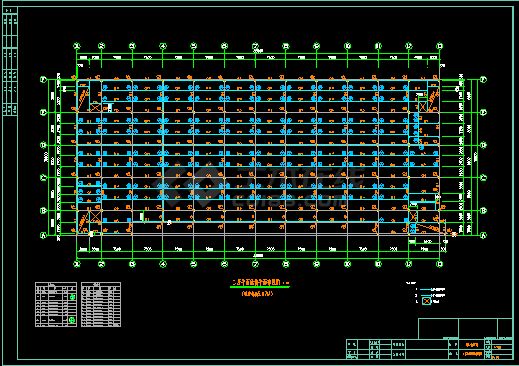Click orange diagonal stair hatch in plan's upper-left
519x366 pixels.
(83, 99)
